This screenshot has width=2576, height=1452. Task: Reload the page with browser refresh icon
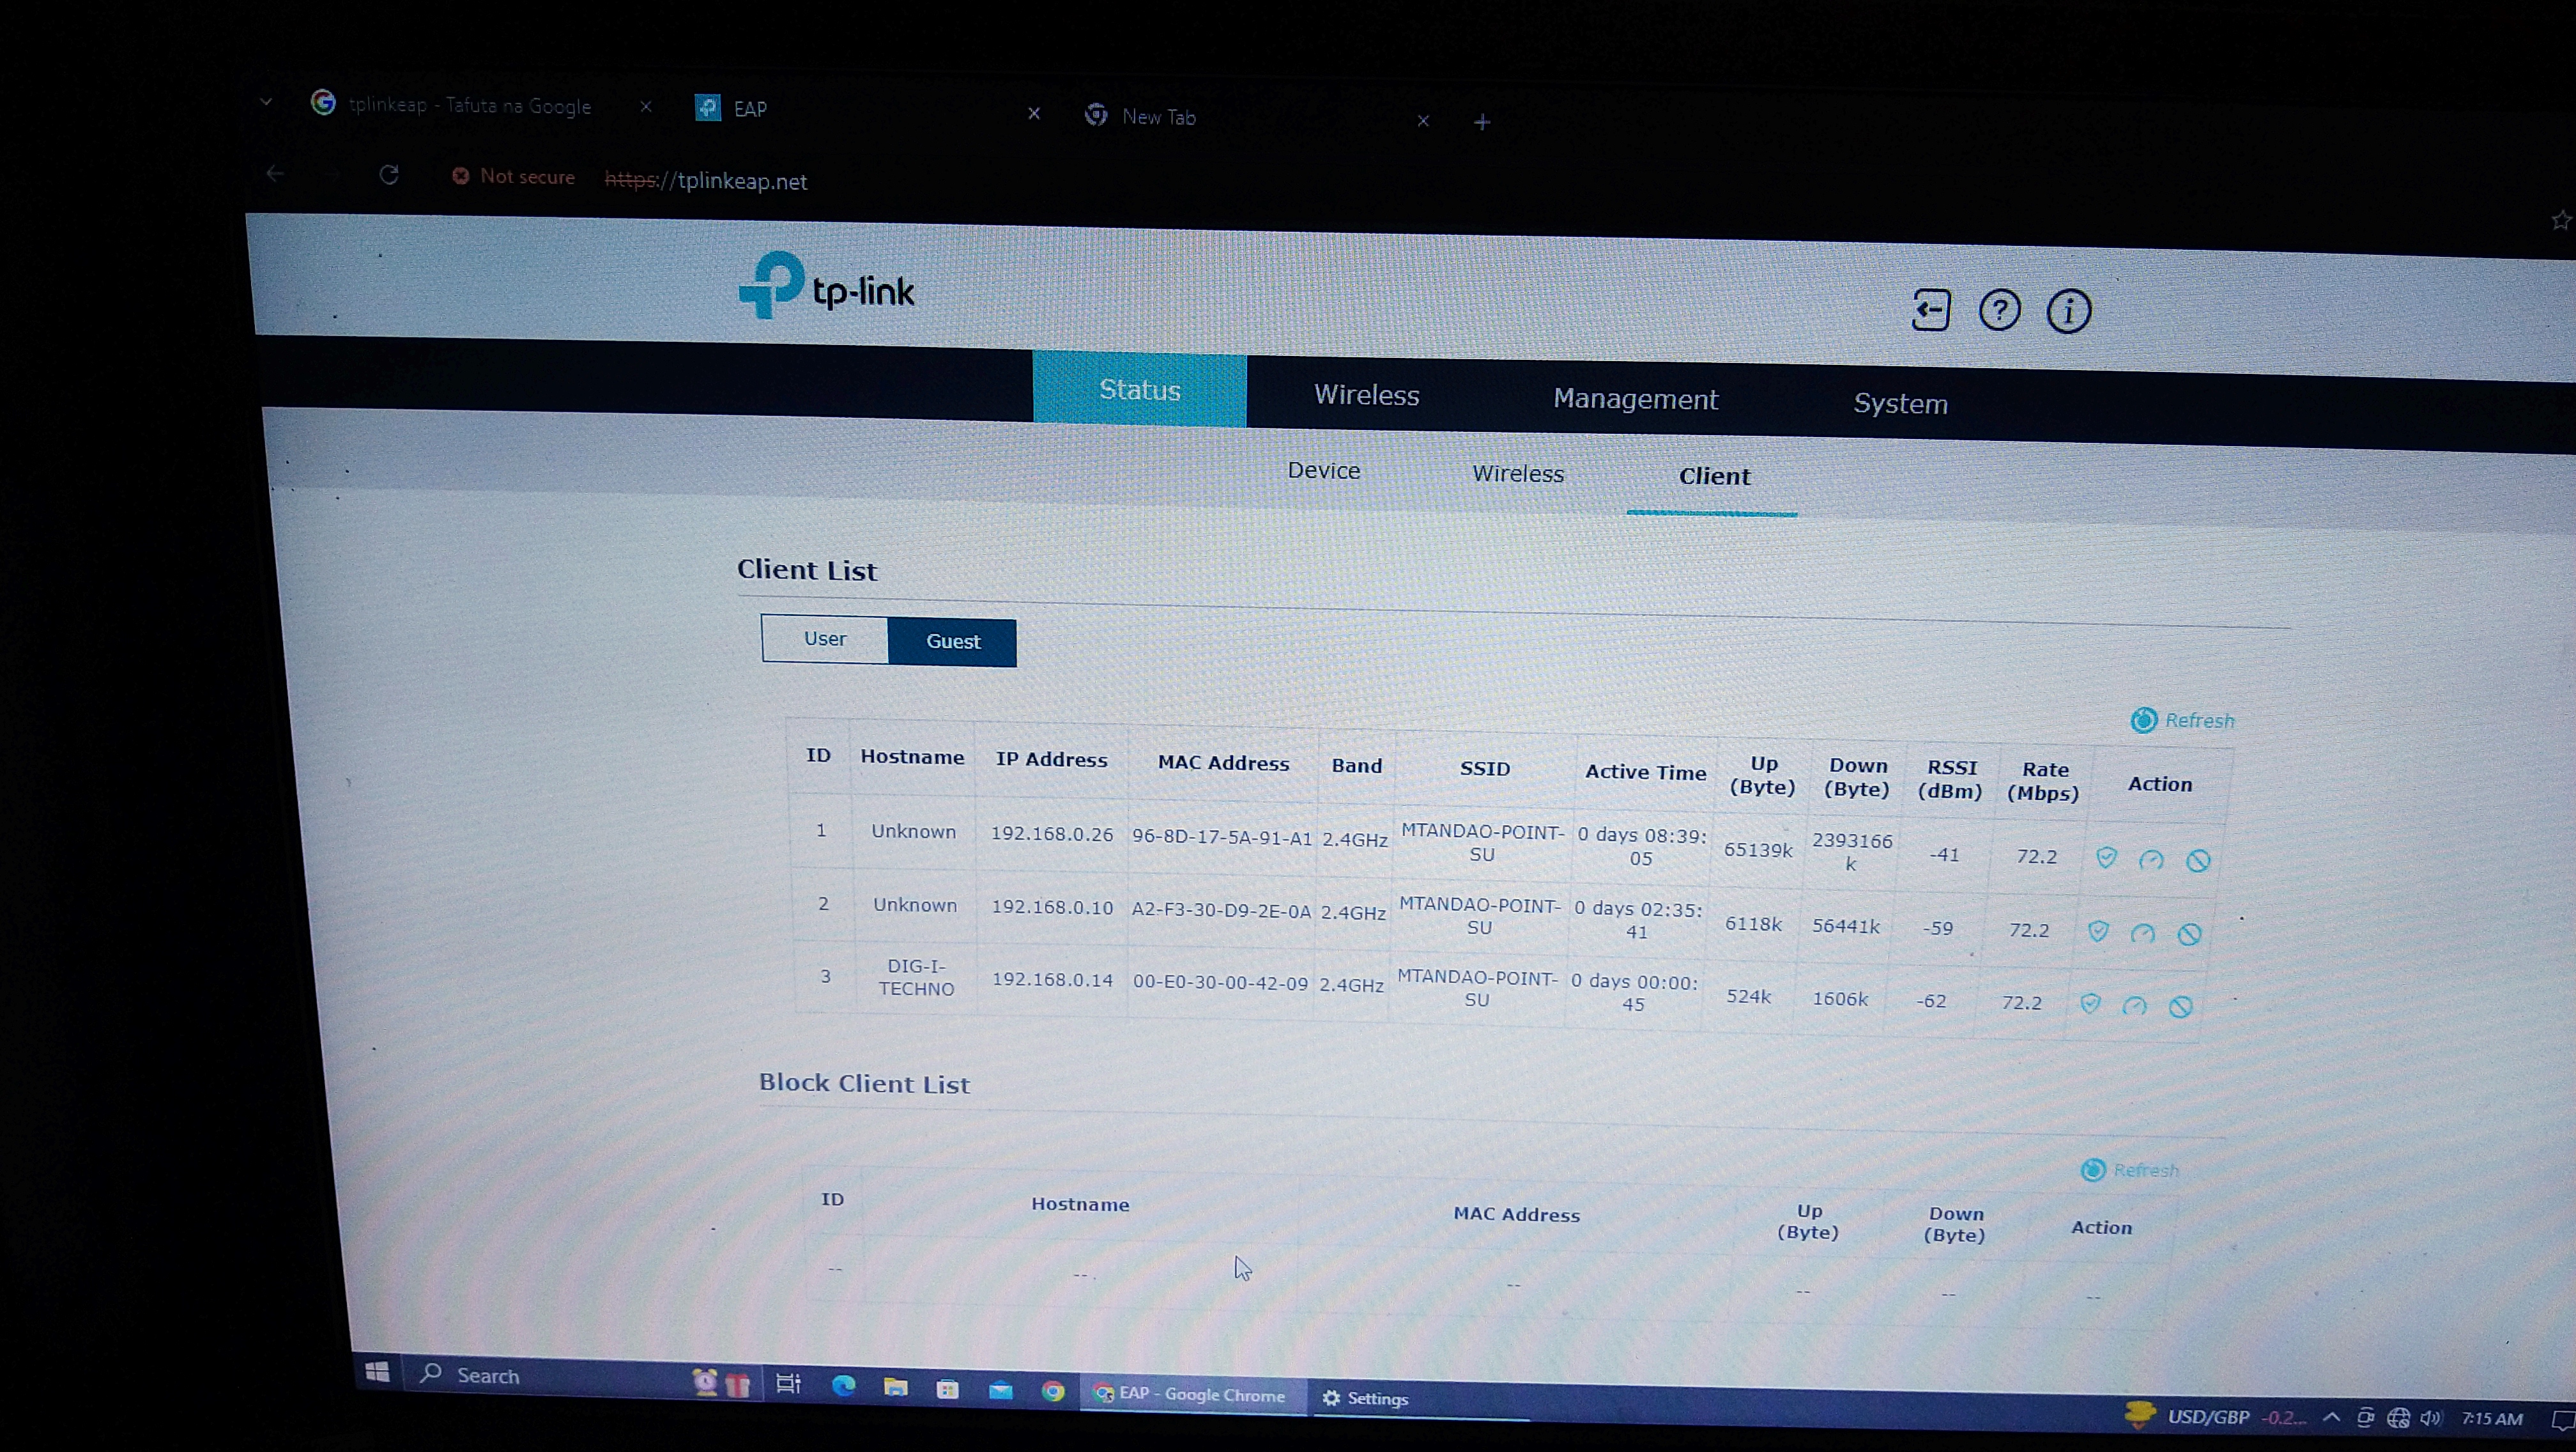[x=389, y=176]
